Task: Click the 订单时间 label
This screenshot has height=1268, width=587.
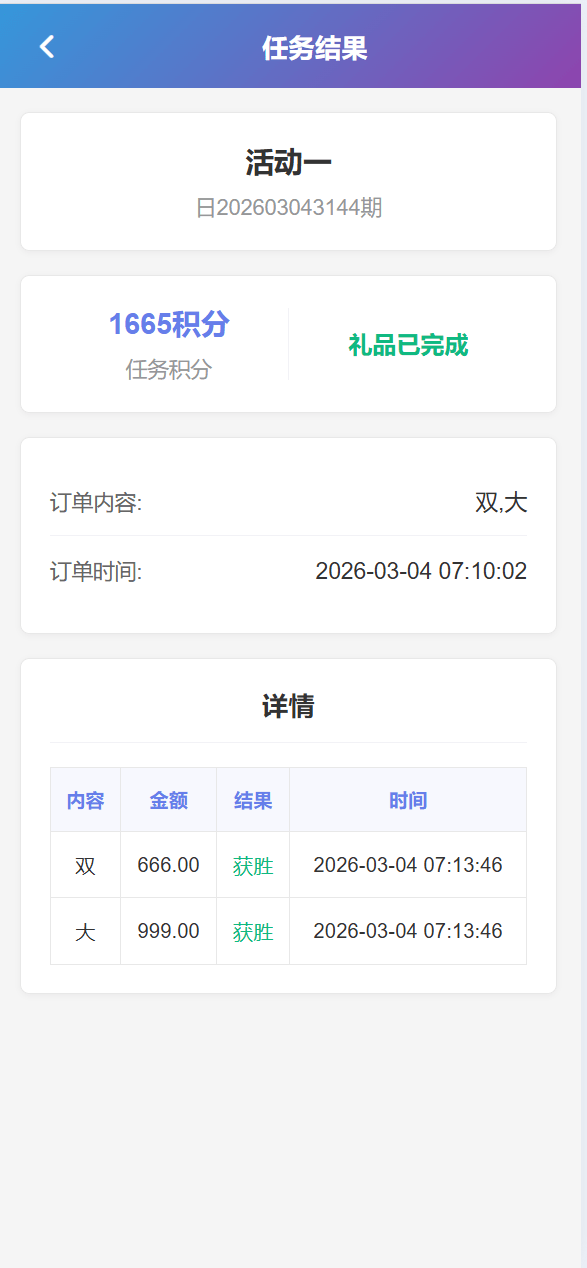Action: 96,572
